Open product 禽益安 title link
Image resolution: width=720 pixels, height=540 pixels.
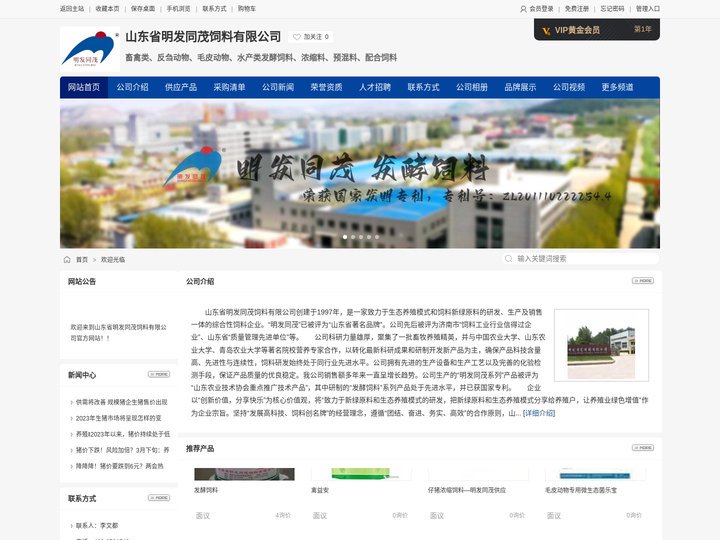click(x=320, y=490)
